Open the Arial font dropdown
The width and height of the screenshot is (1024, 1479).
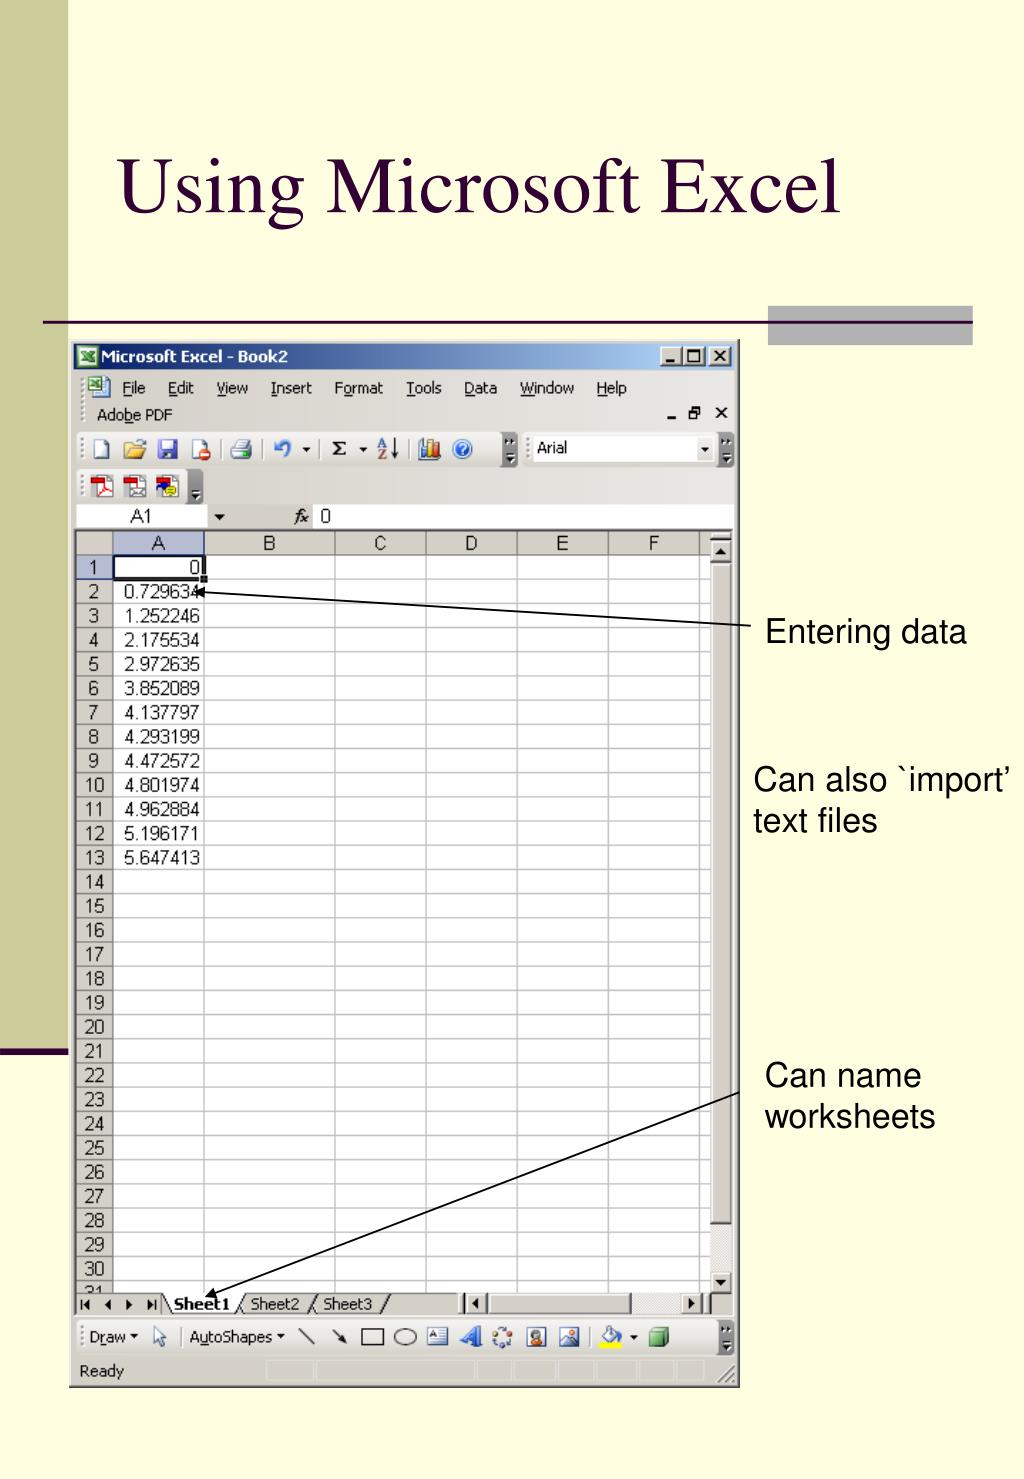coord(705,449)
